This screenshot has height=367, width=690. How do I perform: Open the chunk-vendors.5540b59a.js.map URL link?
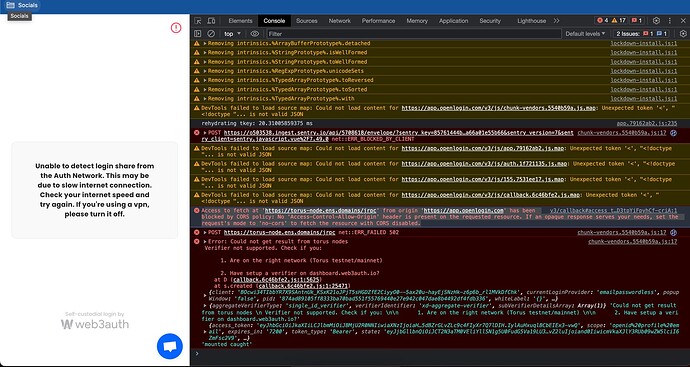click(499, 108)
